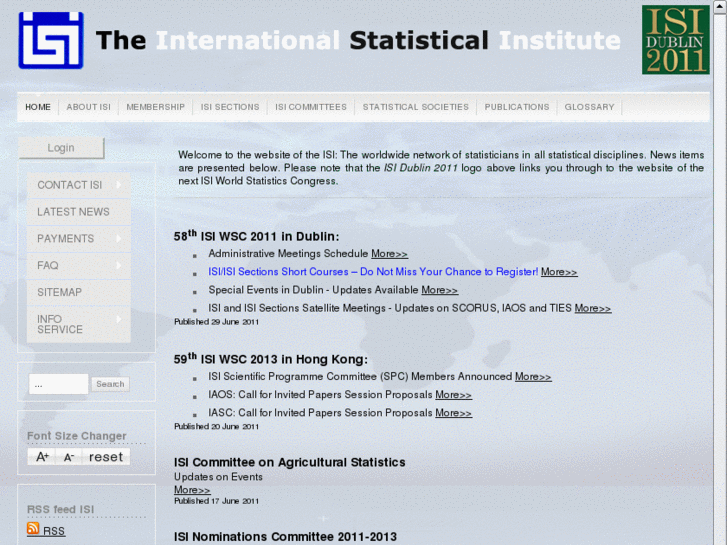Open the ISI COMMITTEES menu
Viewport: 727px width, 545px height.
(311, 107)
